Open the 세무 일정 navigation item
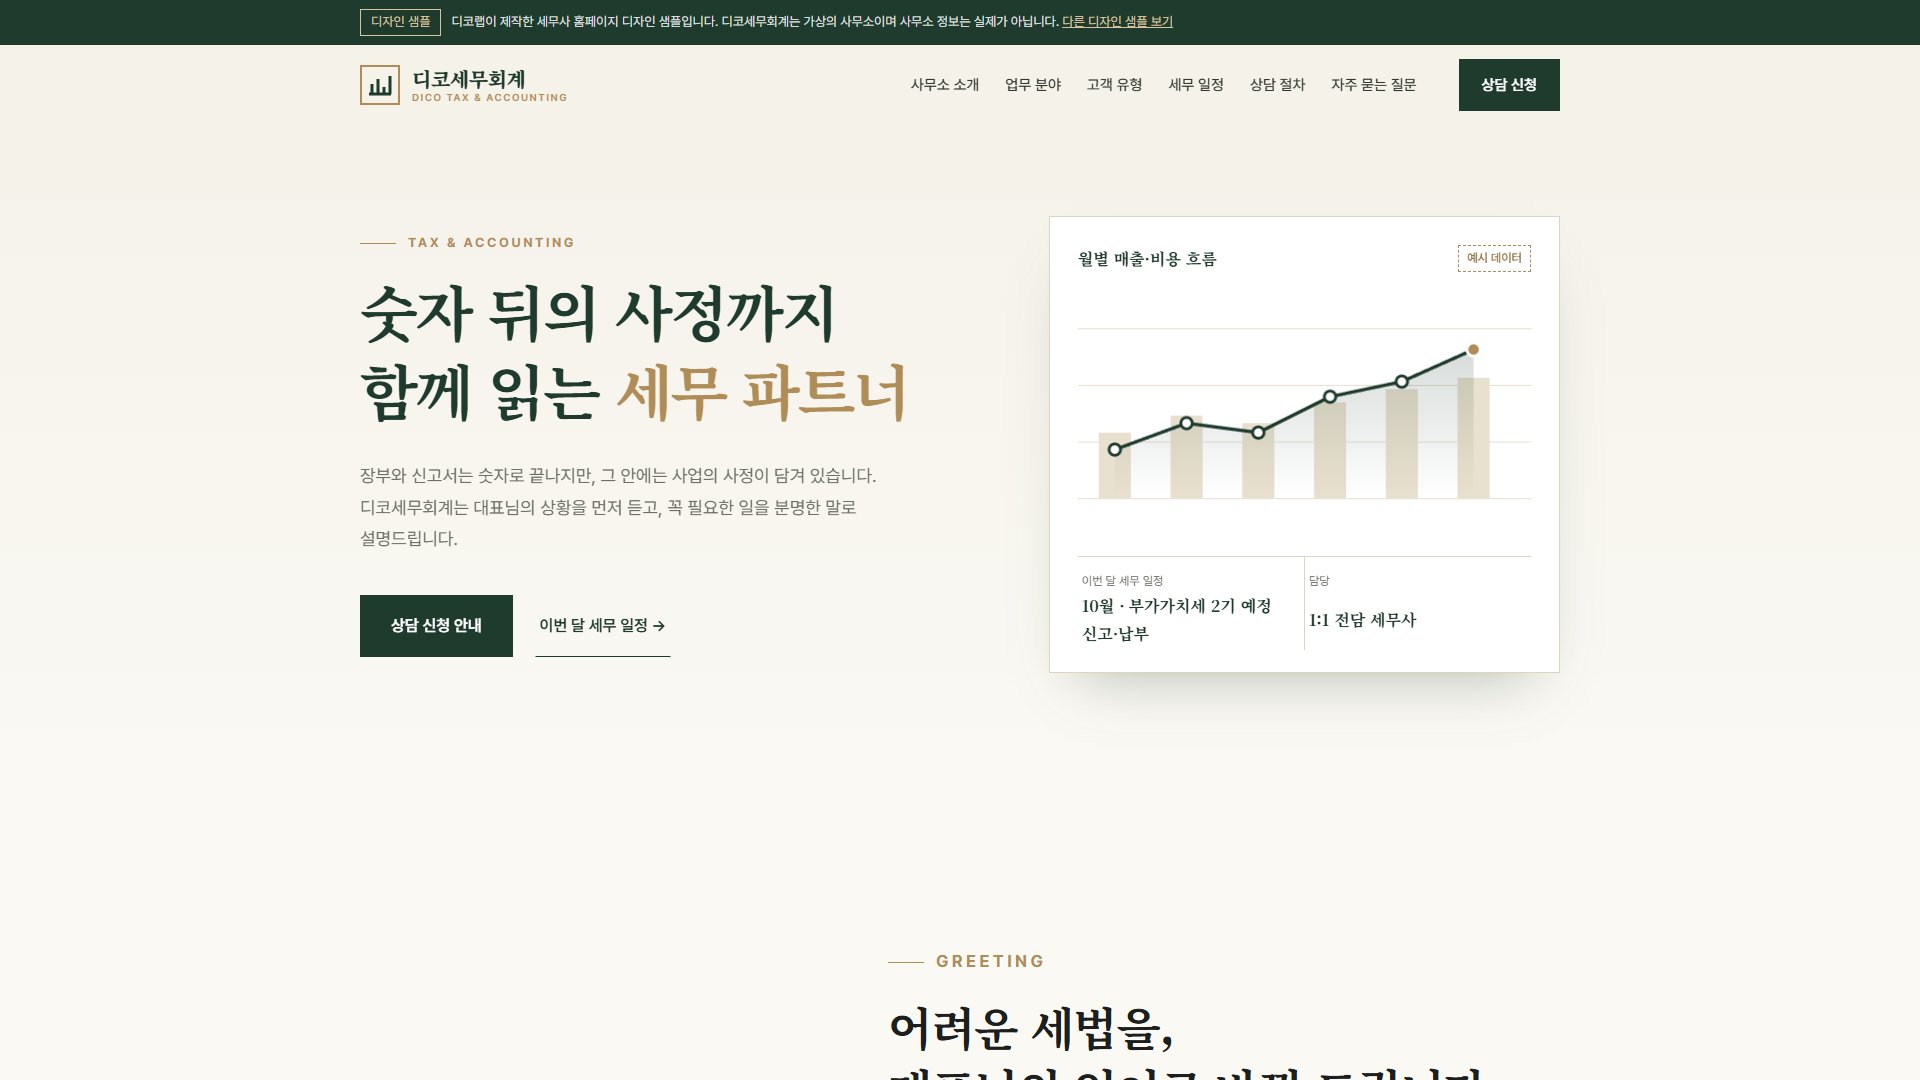The width and height of the screenshot is (1920, 1080). (x=1196, y=85)
